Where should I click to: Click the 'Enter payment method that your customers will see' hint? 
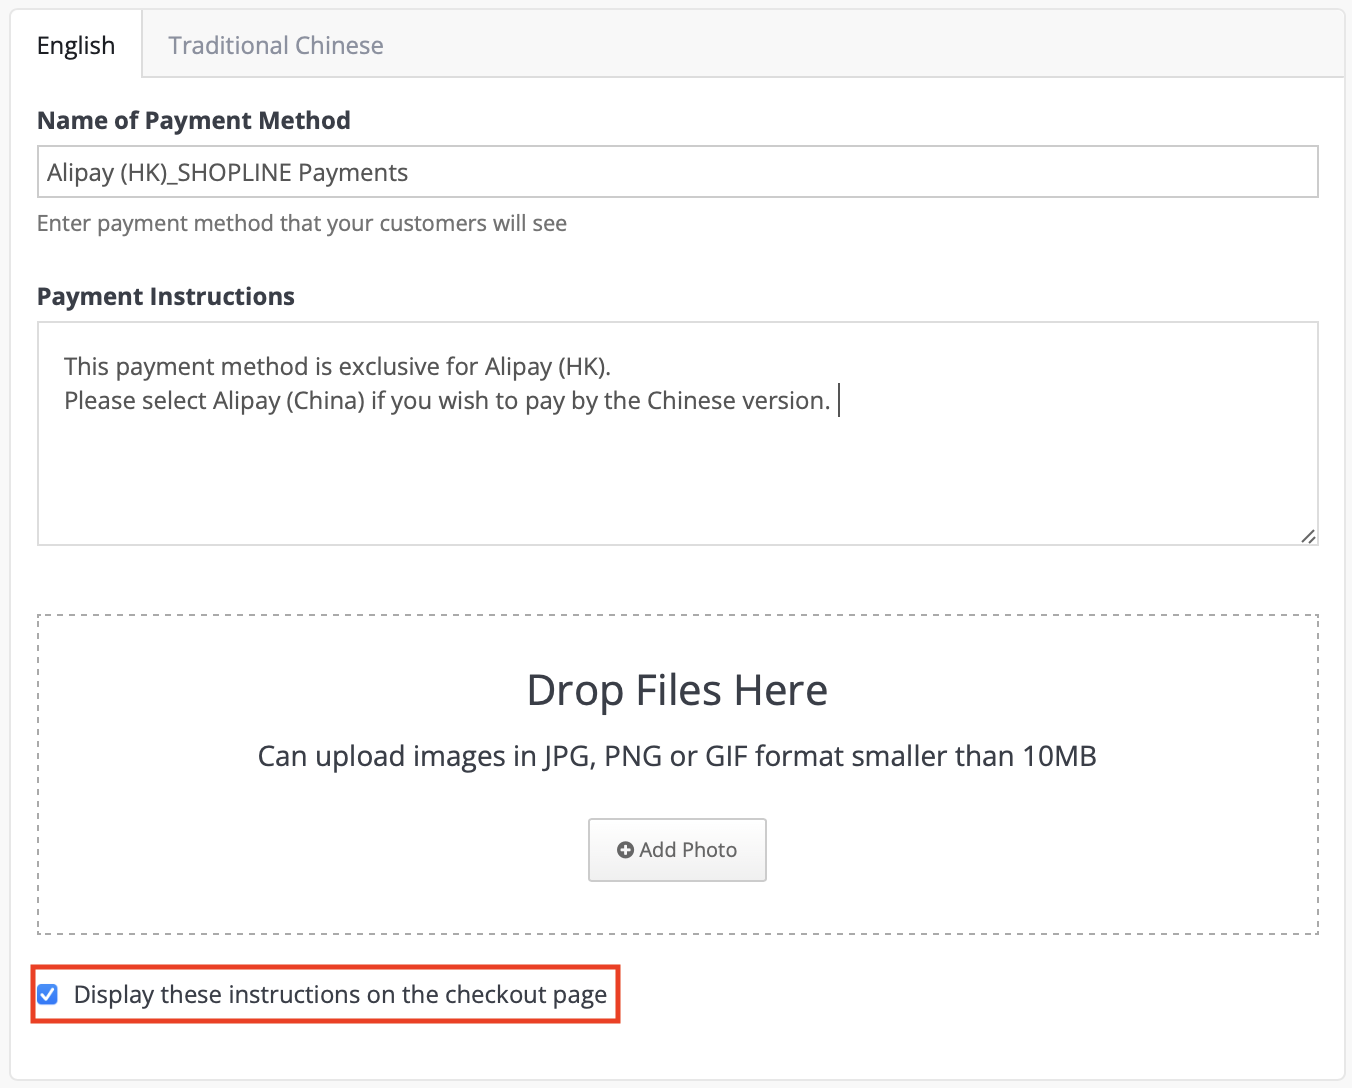(302, 223)
